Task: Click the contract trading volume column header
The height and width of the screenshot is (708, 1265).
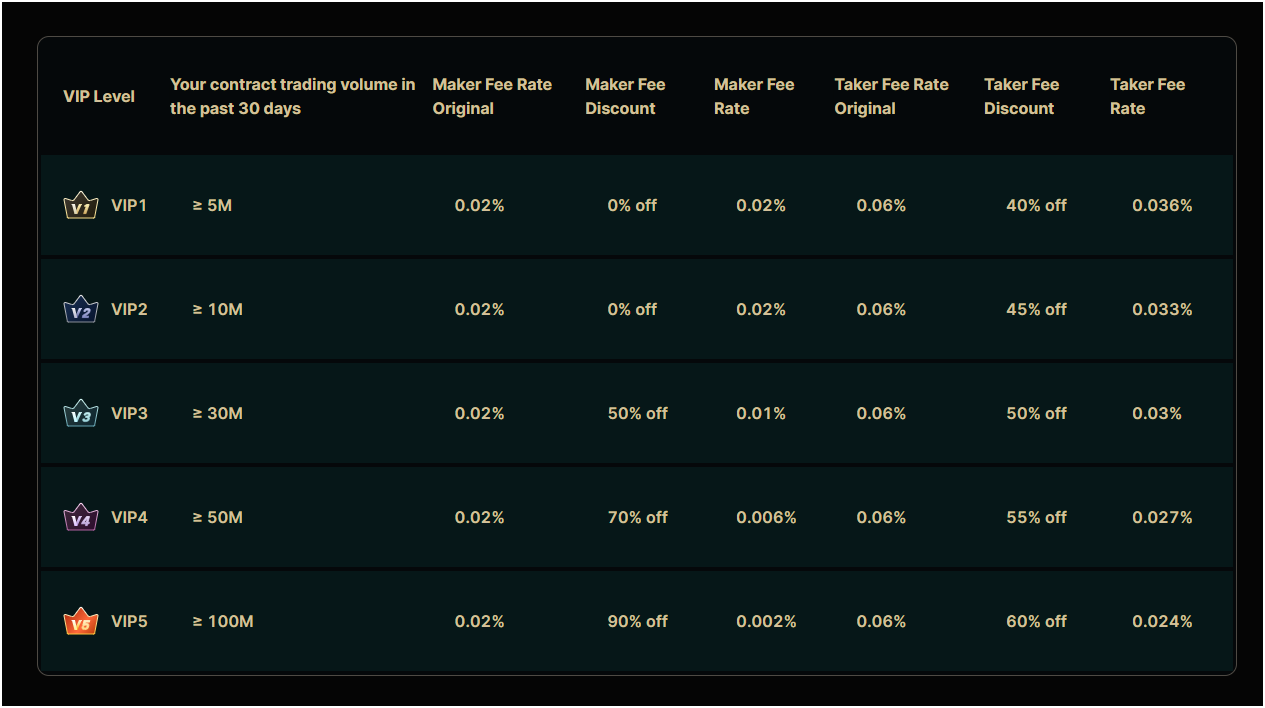Action: pos(293,96)
